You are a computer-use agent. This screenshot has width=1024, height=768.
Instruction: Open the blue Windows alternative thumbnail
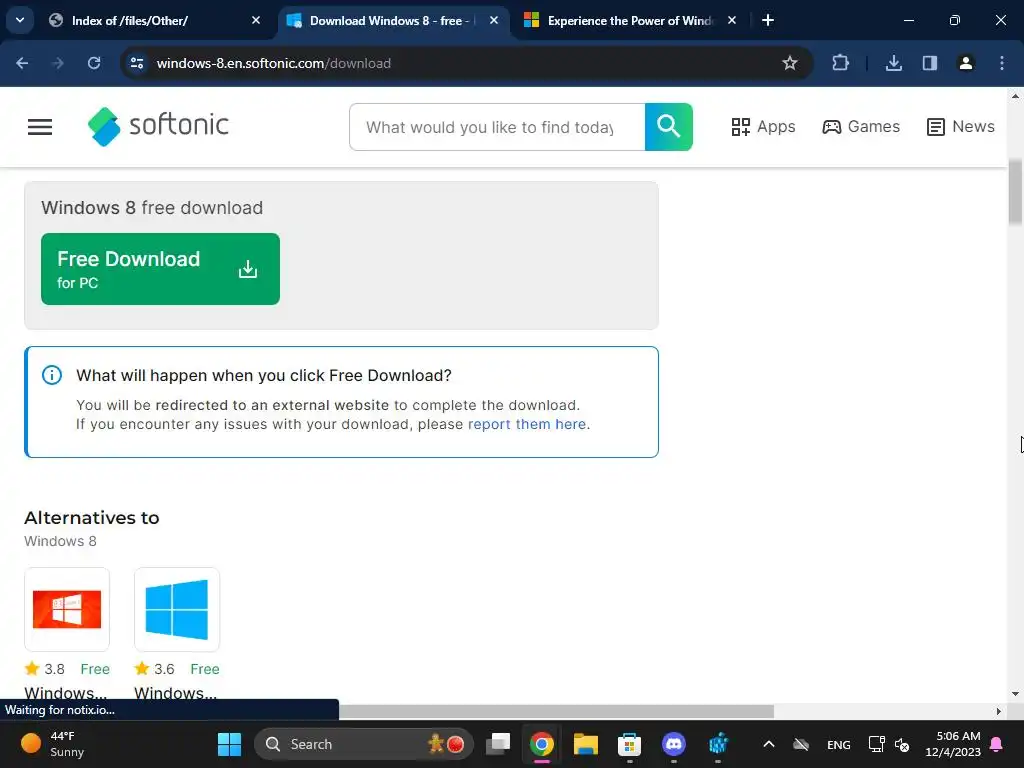tap(177, 609)
